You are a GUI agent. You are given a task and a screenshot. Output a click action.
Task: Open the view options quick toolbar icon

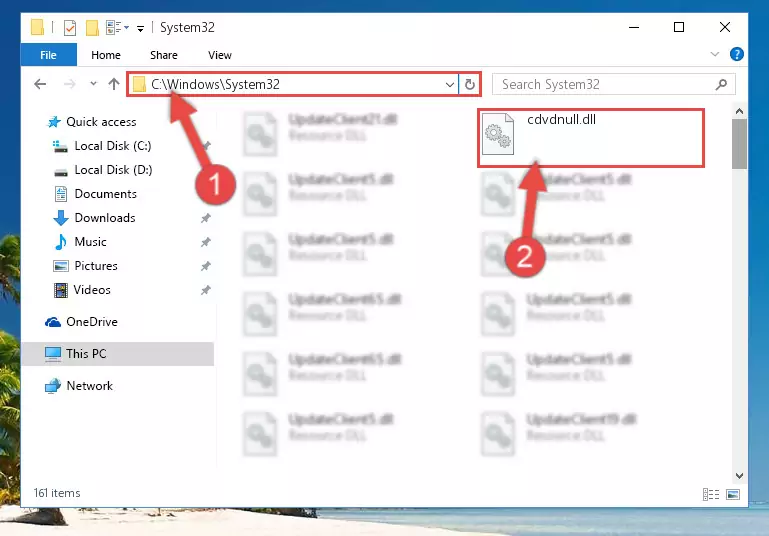pos(117,27)
